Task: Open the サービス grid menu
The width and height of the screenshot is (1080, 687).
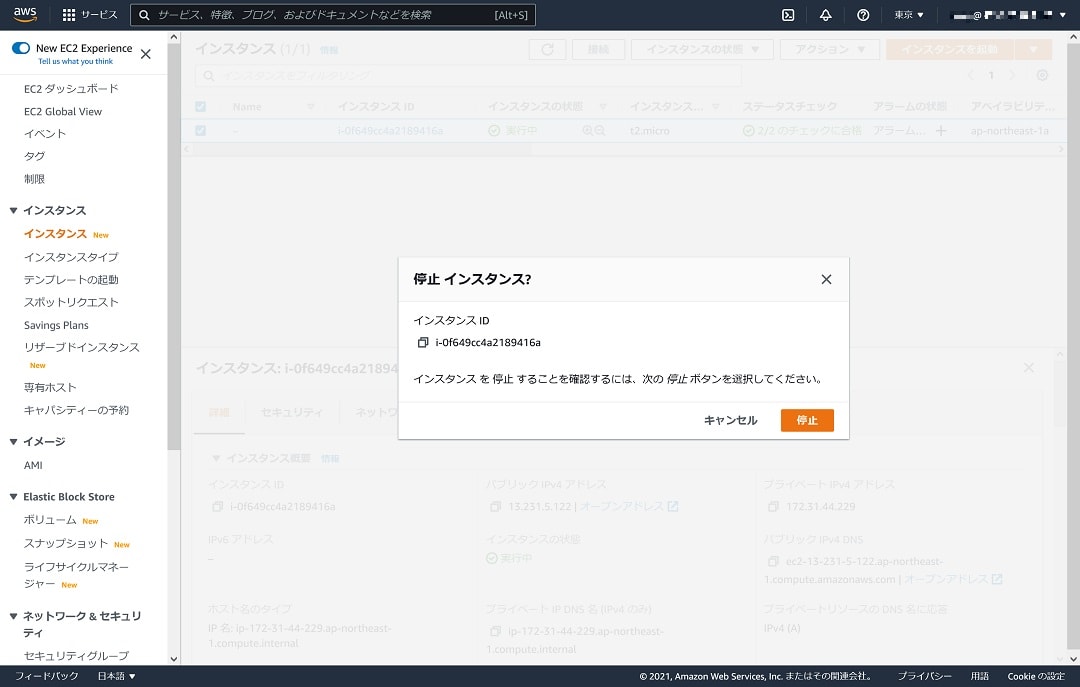Action: point(90,14)
